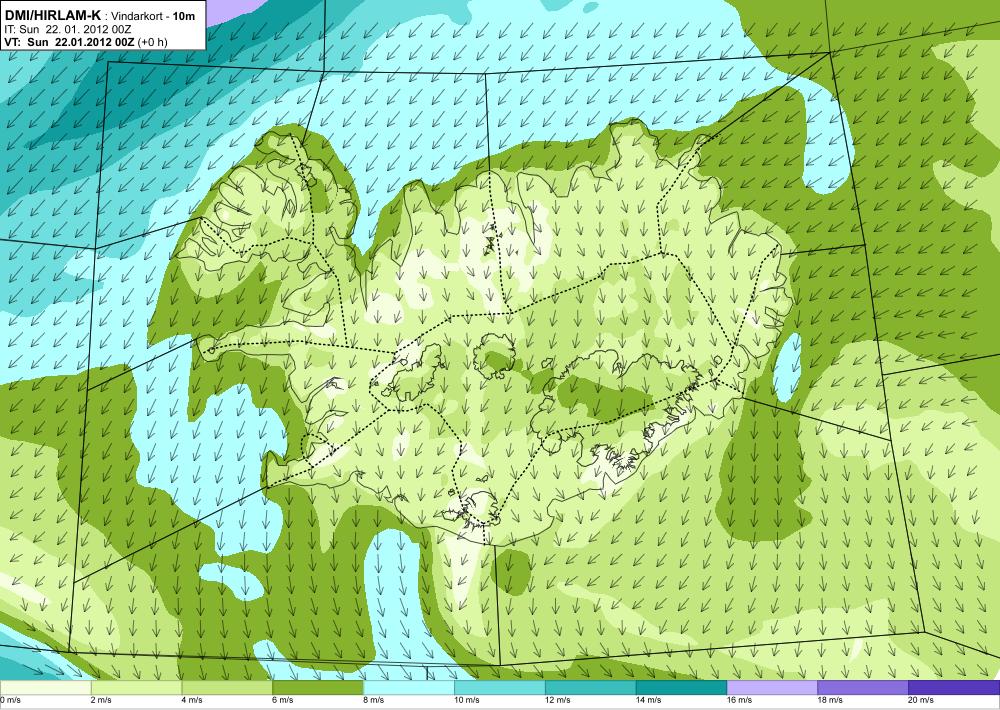Click the '20 m/s' legend label

click(x=921, y=700)
